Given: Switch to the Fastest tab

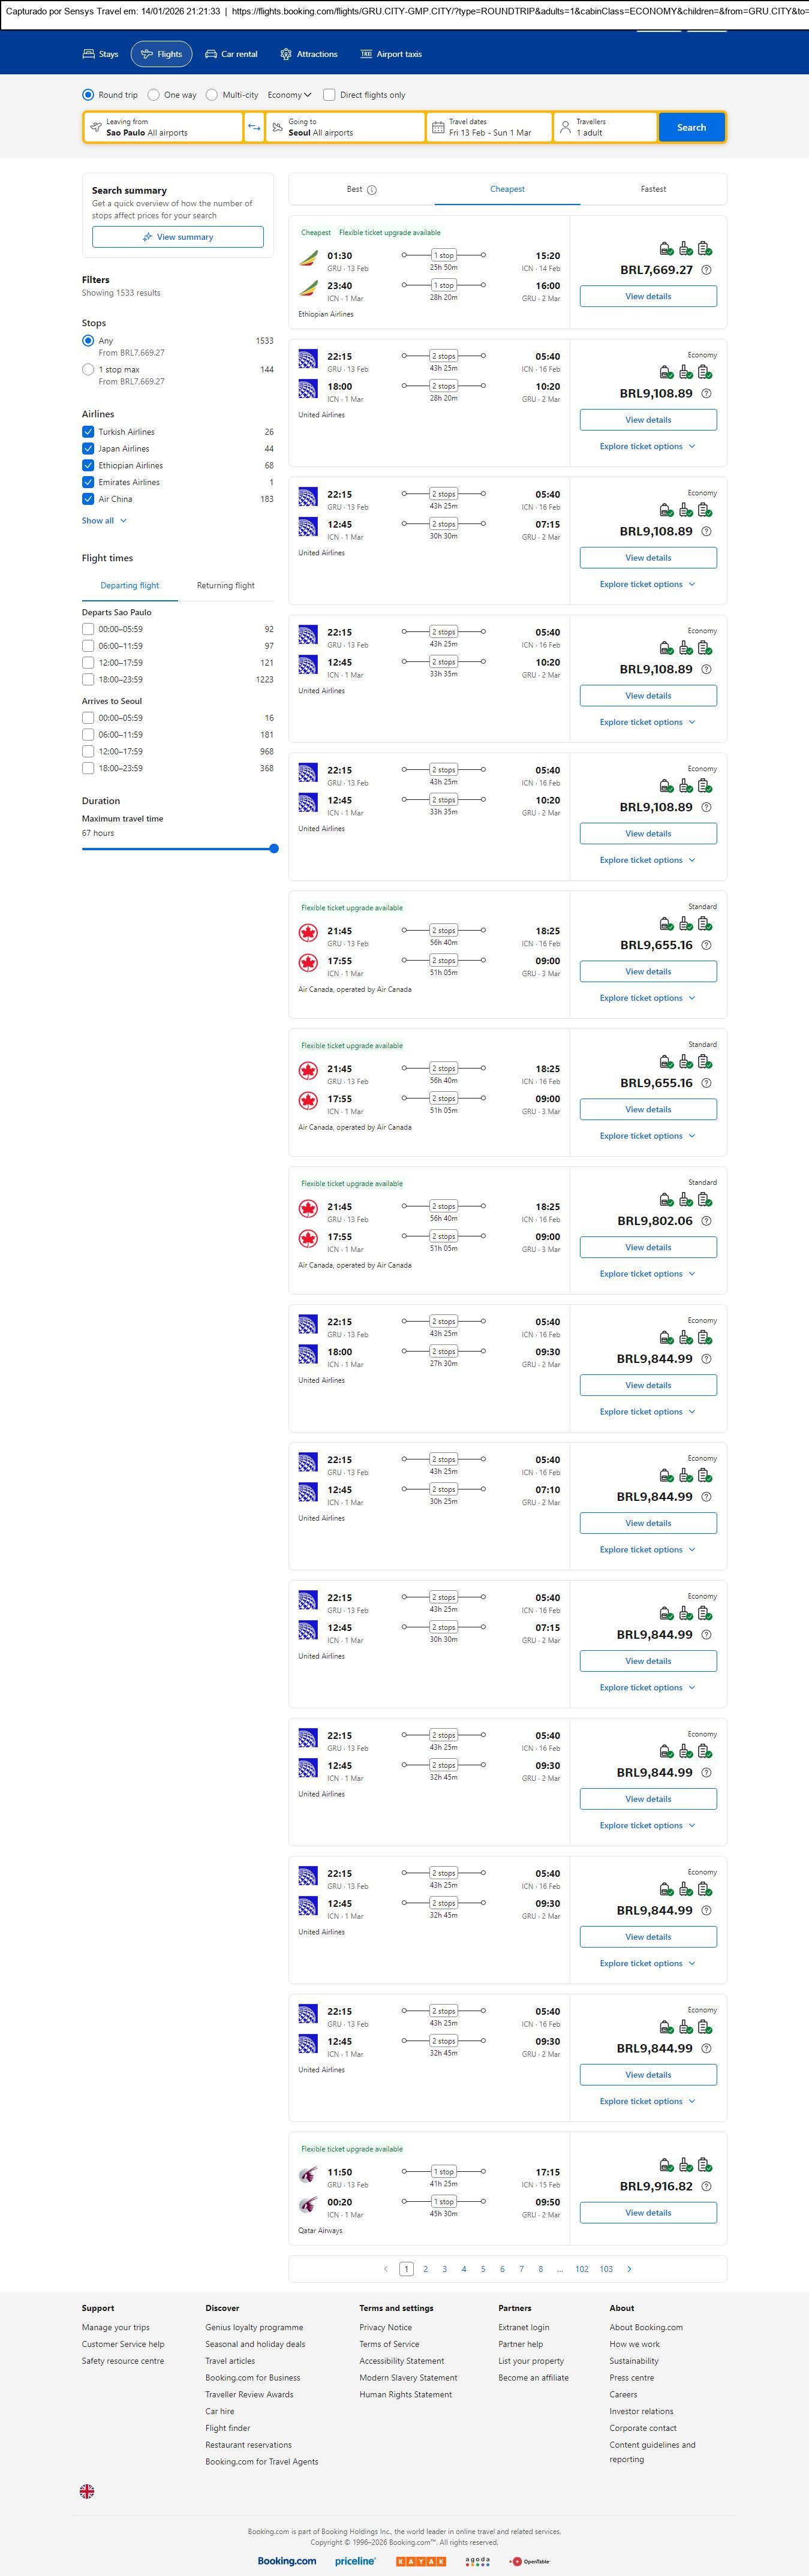Looking at the screenshot, I should pyautogui.click(x=653, y=189).
